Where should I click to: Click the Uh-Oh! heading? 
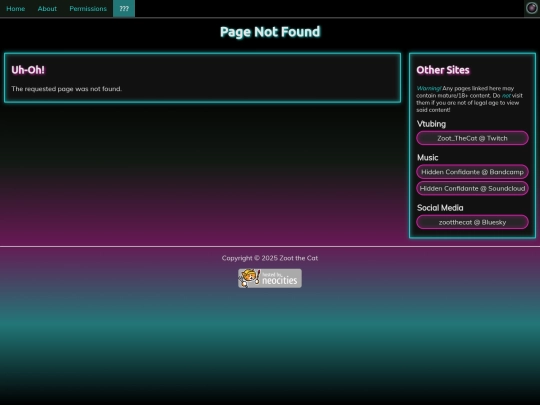point(28,70)
